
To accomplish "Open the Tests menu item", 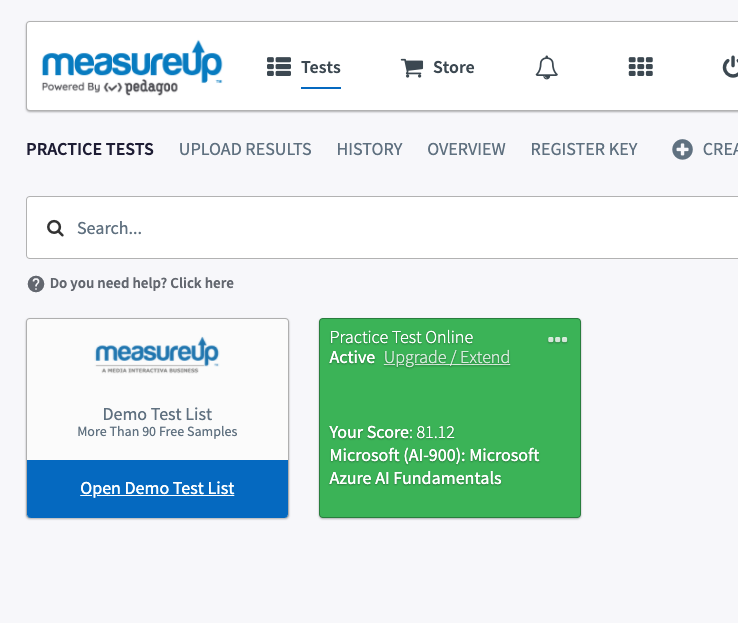I will point(321,67).
